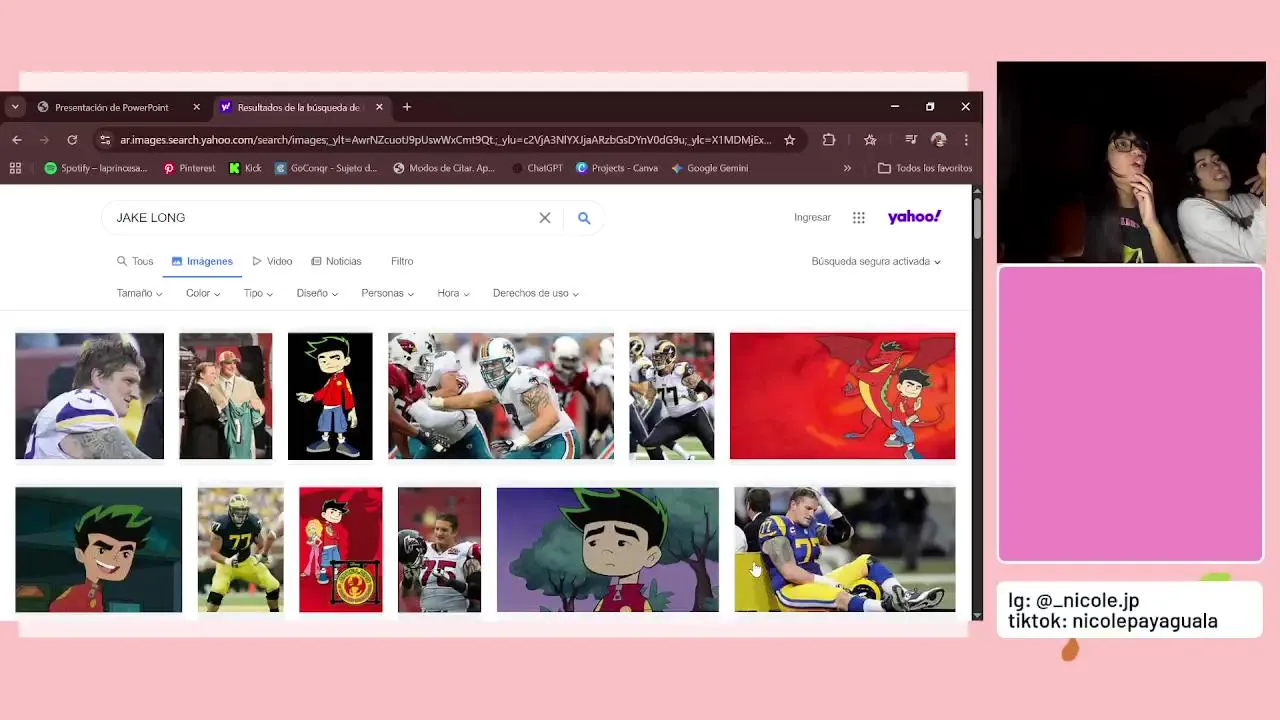Open the Projects - Canva bookmark

[617, 168]
